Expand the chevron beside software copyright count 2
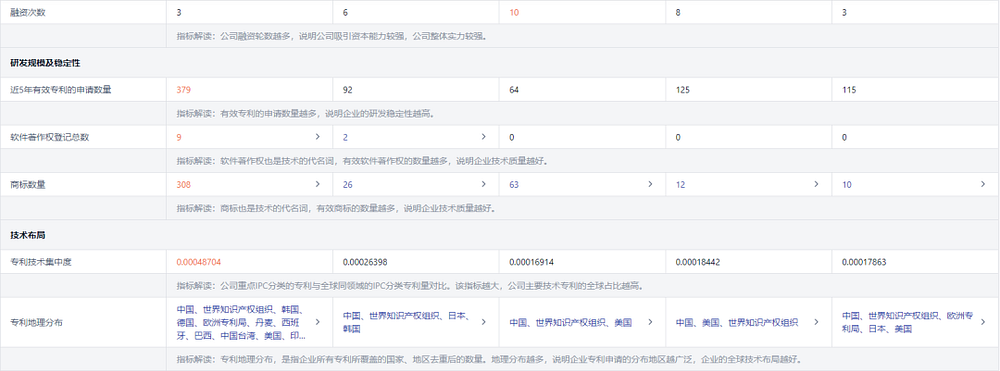The height and width of the screenshot is (371, 1000). point(483,137)
